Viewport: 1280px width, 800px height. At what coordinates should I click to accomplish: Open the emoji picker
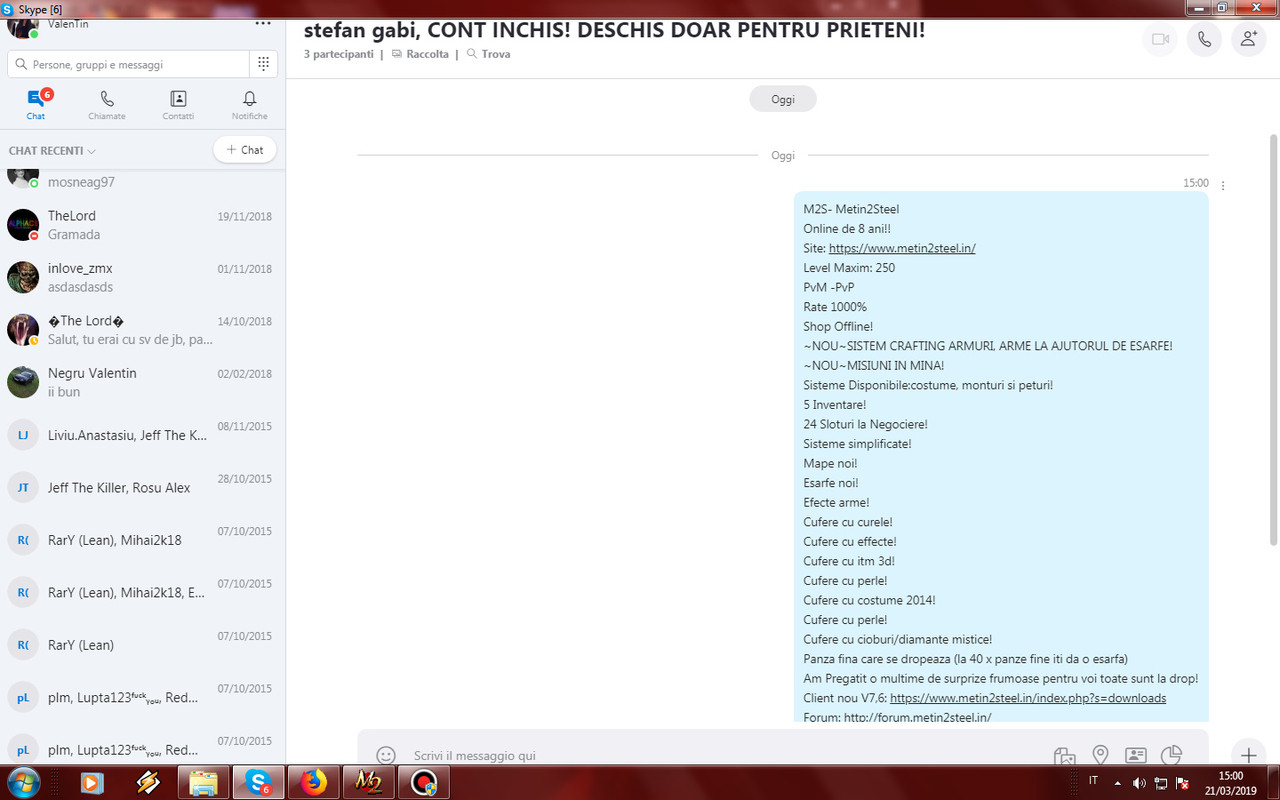point(386,757)
